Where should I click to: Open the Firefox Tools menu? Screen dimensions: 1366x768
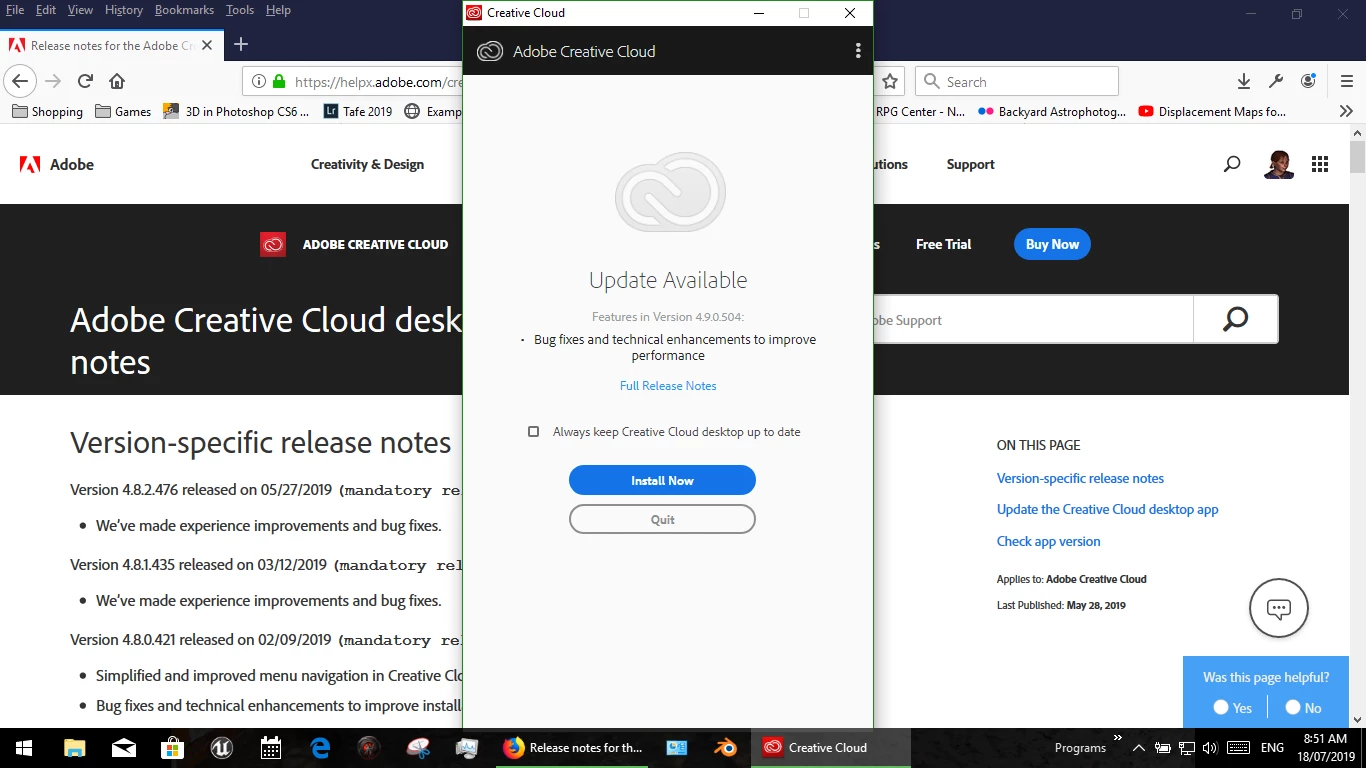coord(240,10)
